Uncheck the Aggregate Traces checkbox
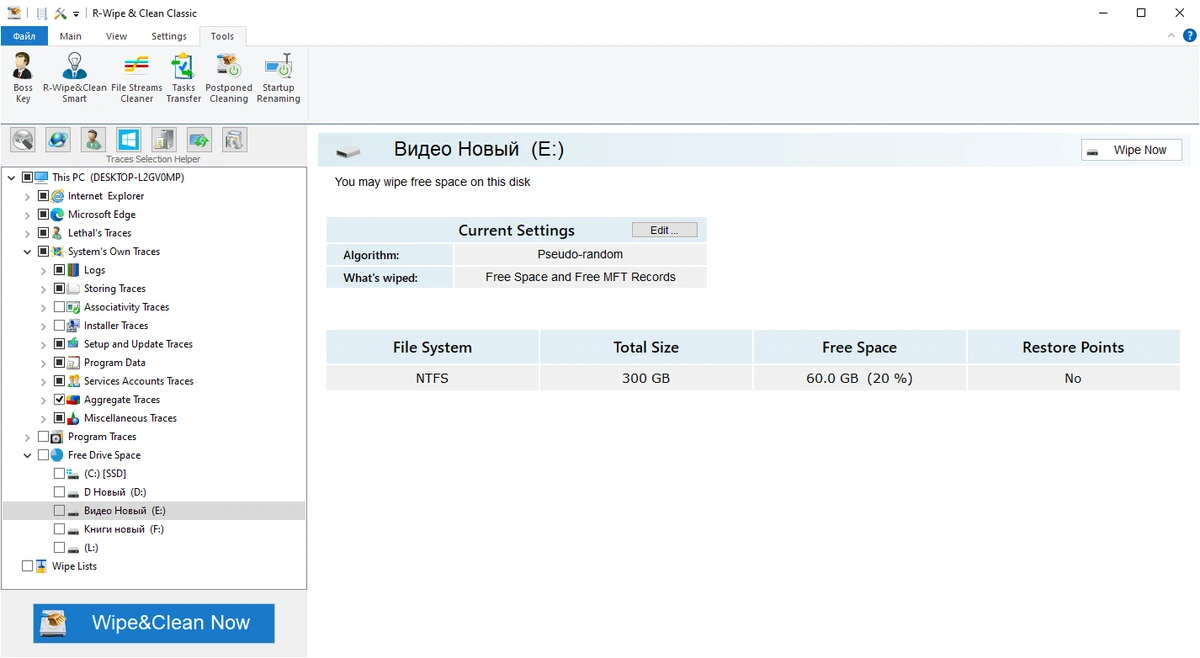 (59, 400)
